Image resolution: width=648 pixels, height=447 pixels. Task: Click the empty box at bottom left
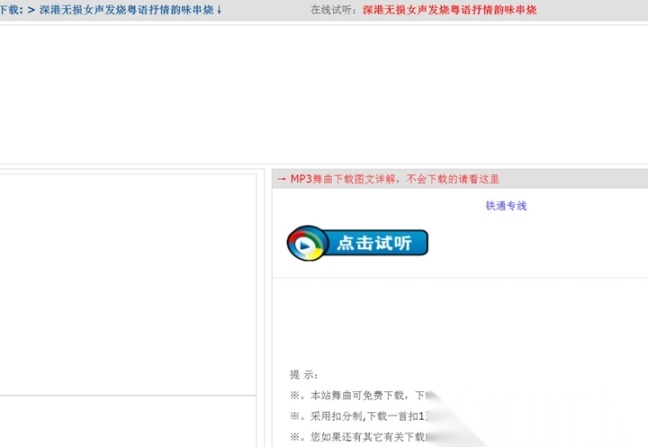coord(128,422)
